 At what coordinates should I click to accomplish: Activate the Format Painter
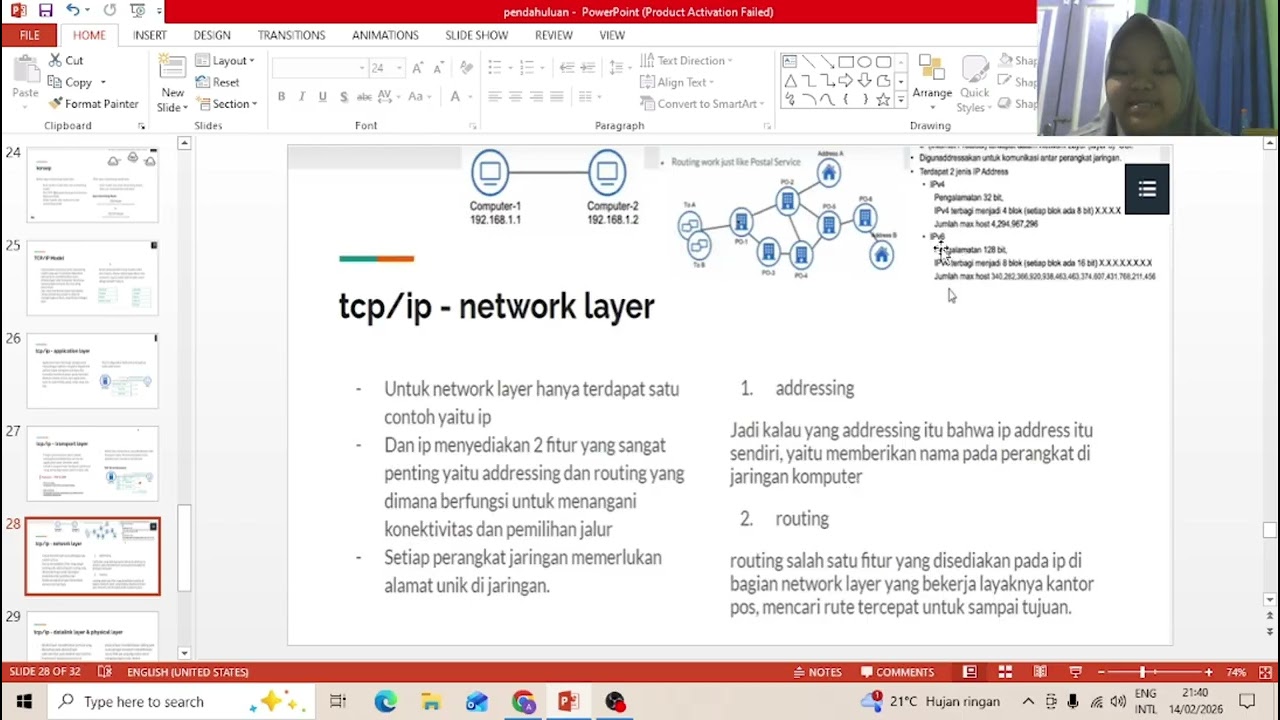[x=93, y=104]
